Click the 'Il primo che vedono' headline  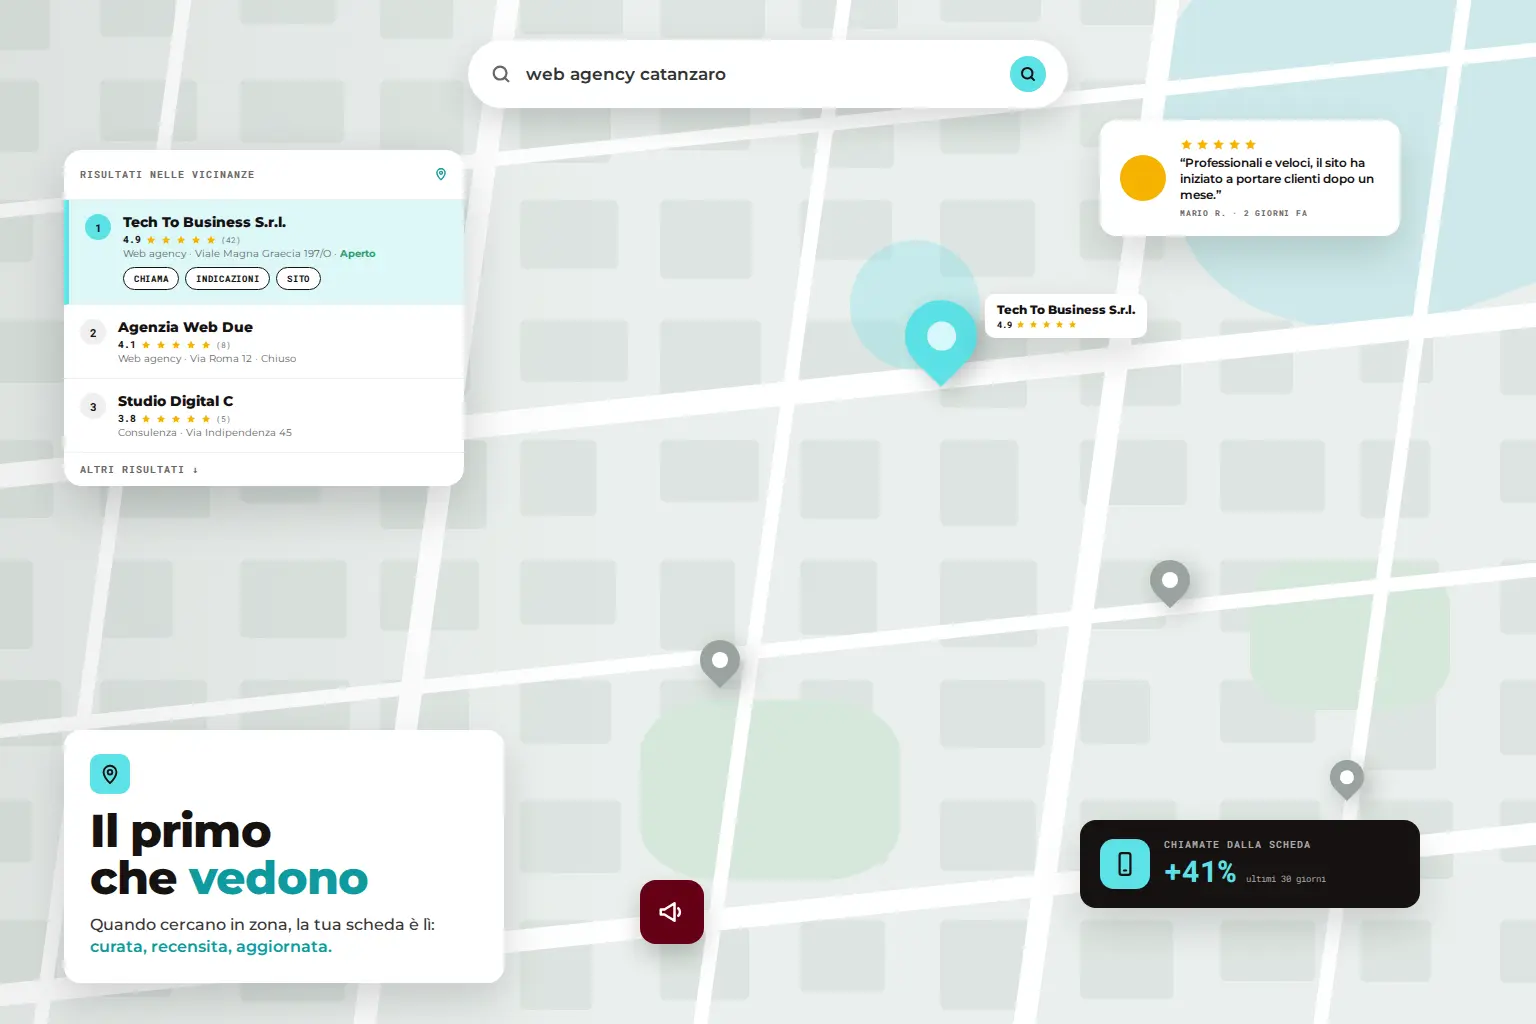click(x=229, y=855)
